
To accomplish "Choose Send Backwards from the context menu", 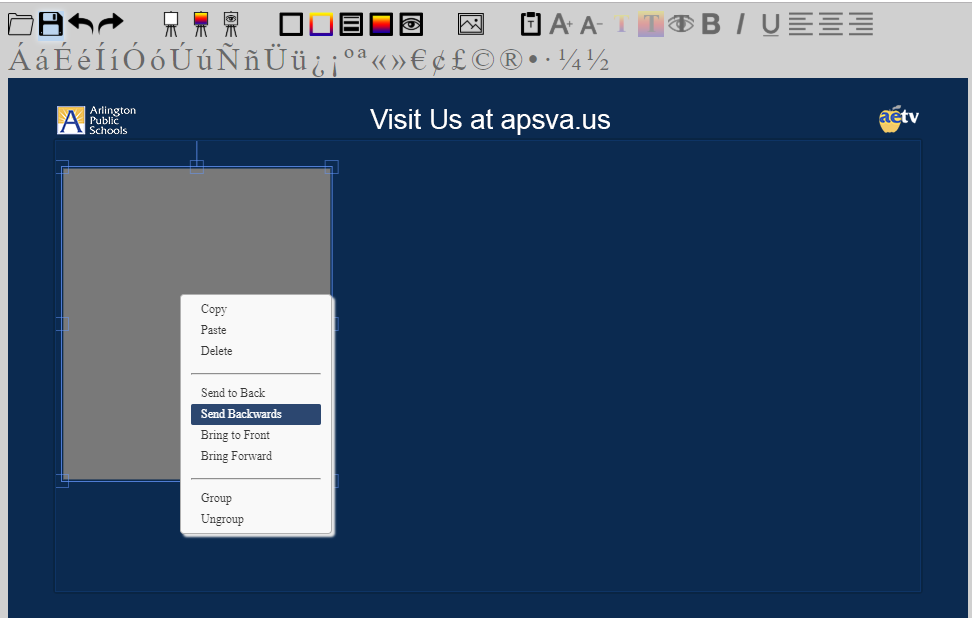I will pyautogui.click(x=241, y=413).
